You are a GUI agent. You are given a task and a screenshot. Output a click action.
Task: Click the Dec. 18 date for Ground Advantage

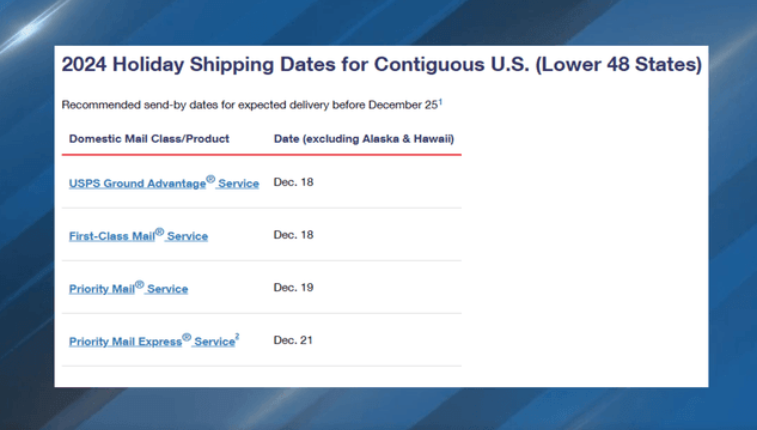pyautogui.click(x=293, y=182)
